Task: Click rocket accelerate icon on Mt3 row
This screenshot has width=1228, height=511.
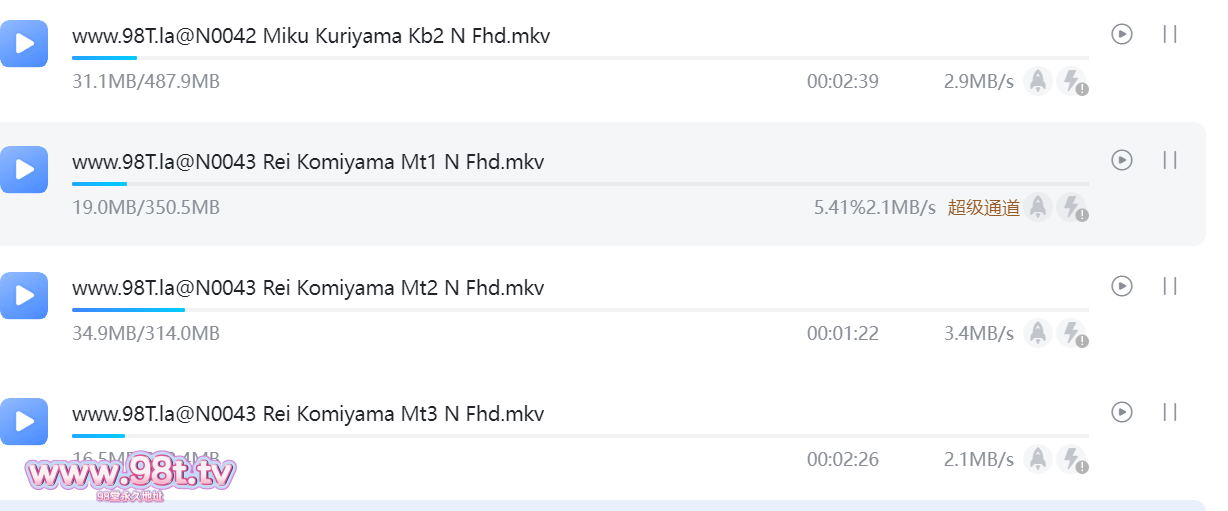Action: [1038, 459]
